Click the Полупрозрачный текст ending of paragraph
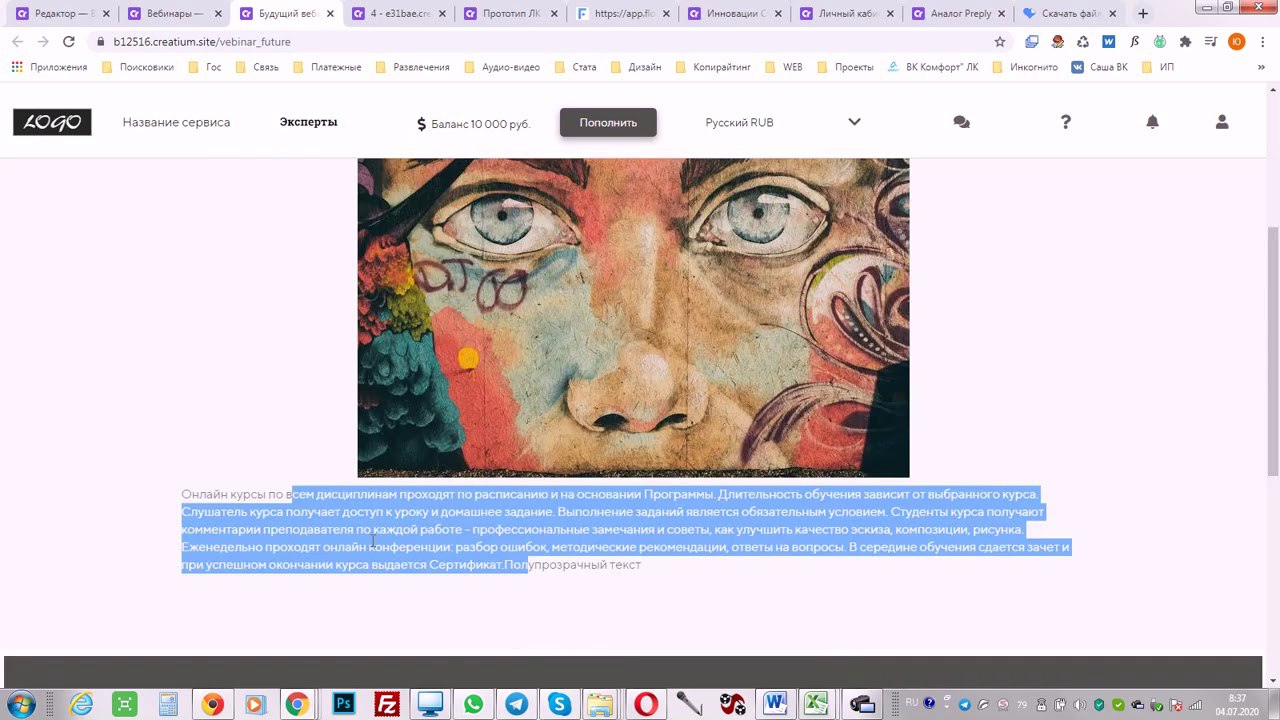This screenshot has height=720, width=1280. tap(572, 565)
